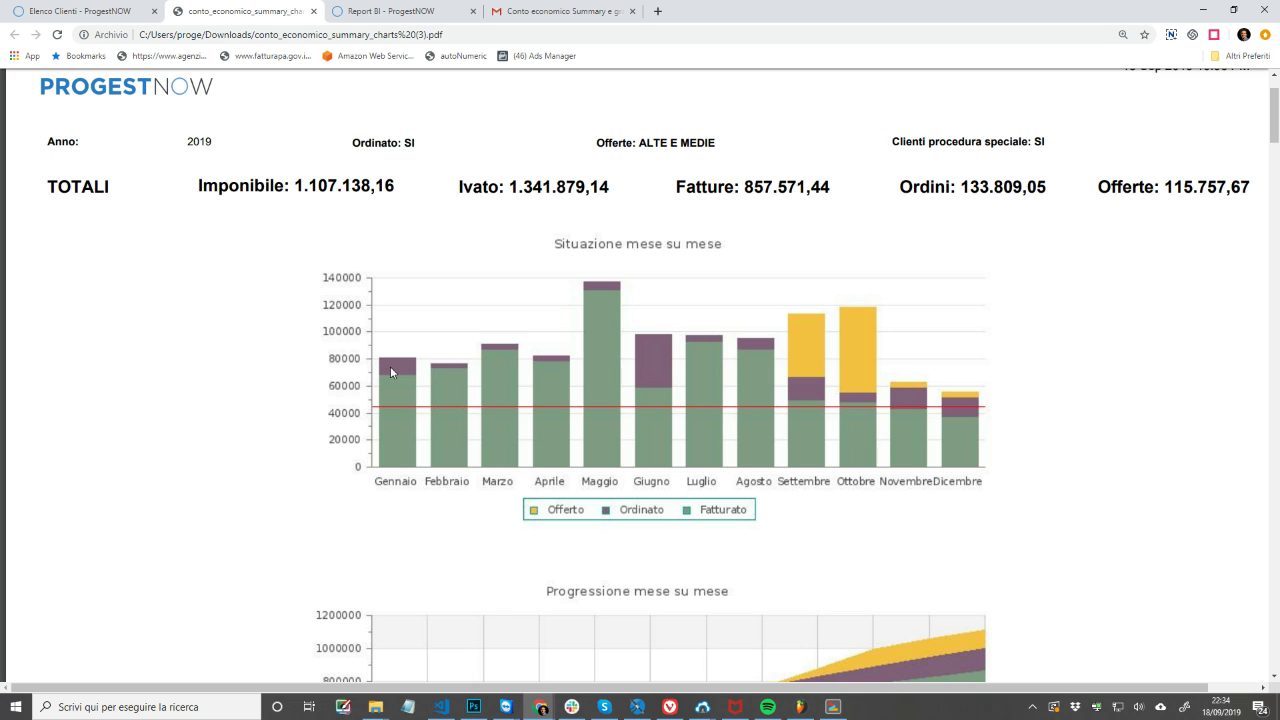Image resolution: width=1280 pixels, height=720 pixels.
Task: Open TeamViewer from the taskbar
Action: 506,706
